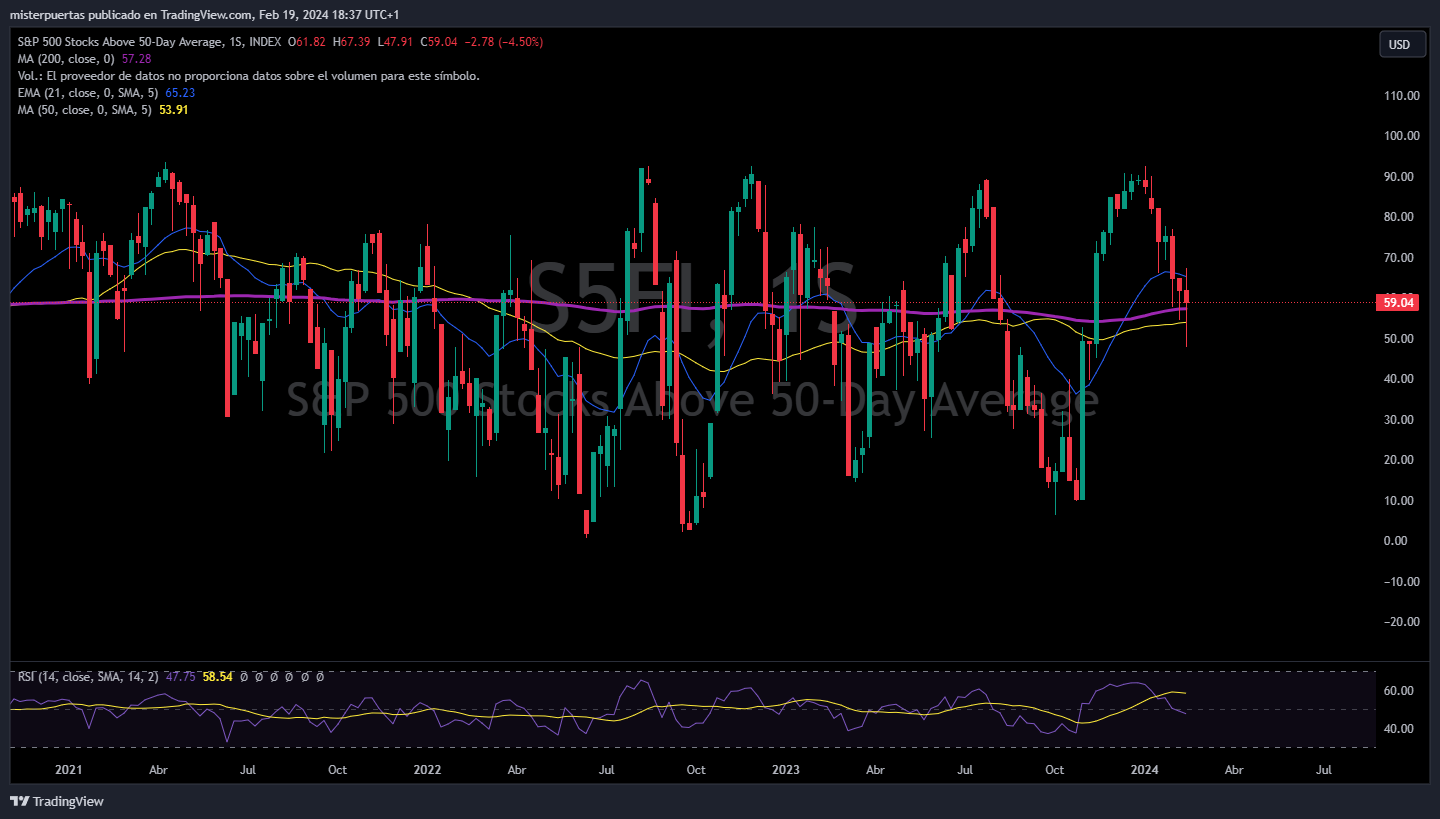Select the Vol. data provider notice
1440x819 pixels.
pos(248,76)
